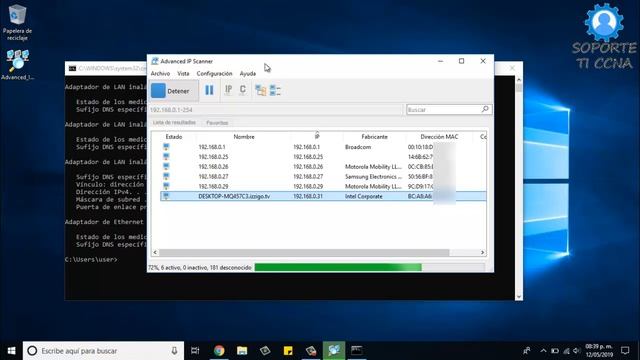Show hidden system tray icons
The width and height of the screenshot is (640, 360).
click(543, 351)
